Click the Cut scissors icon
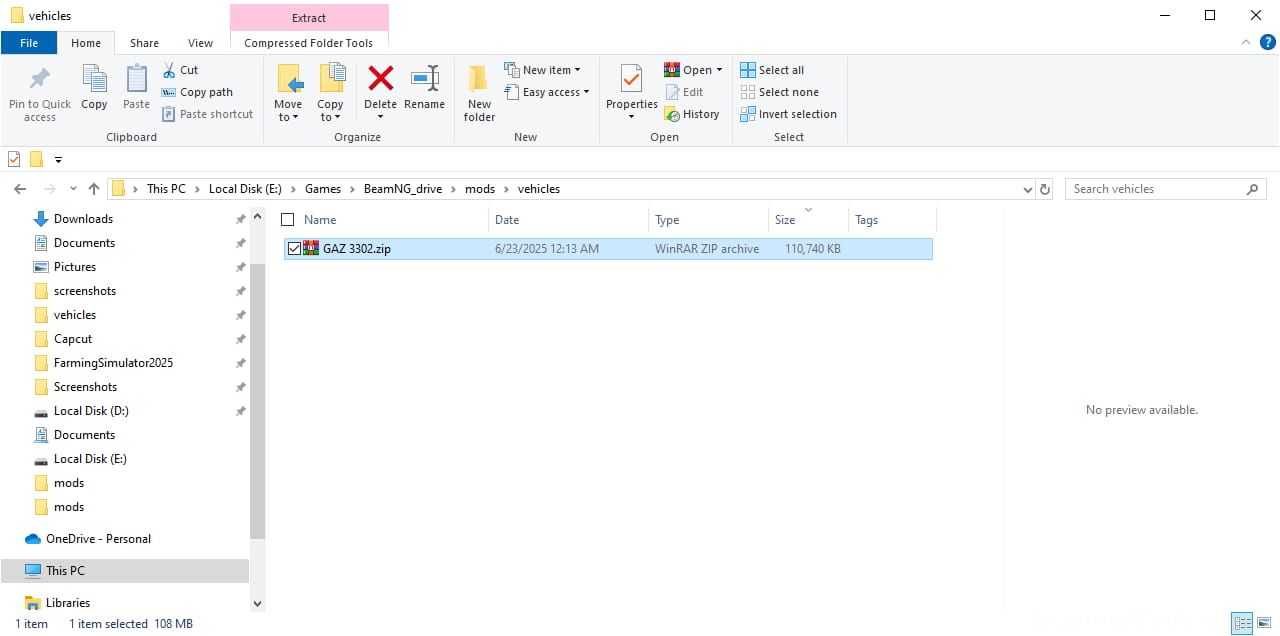The image size is (1280, 636). point(169,70)
